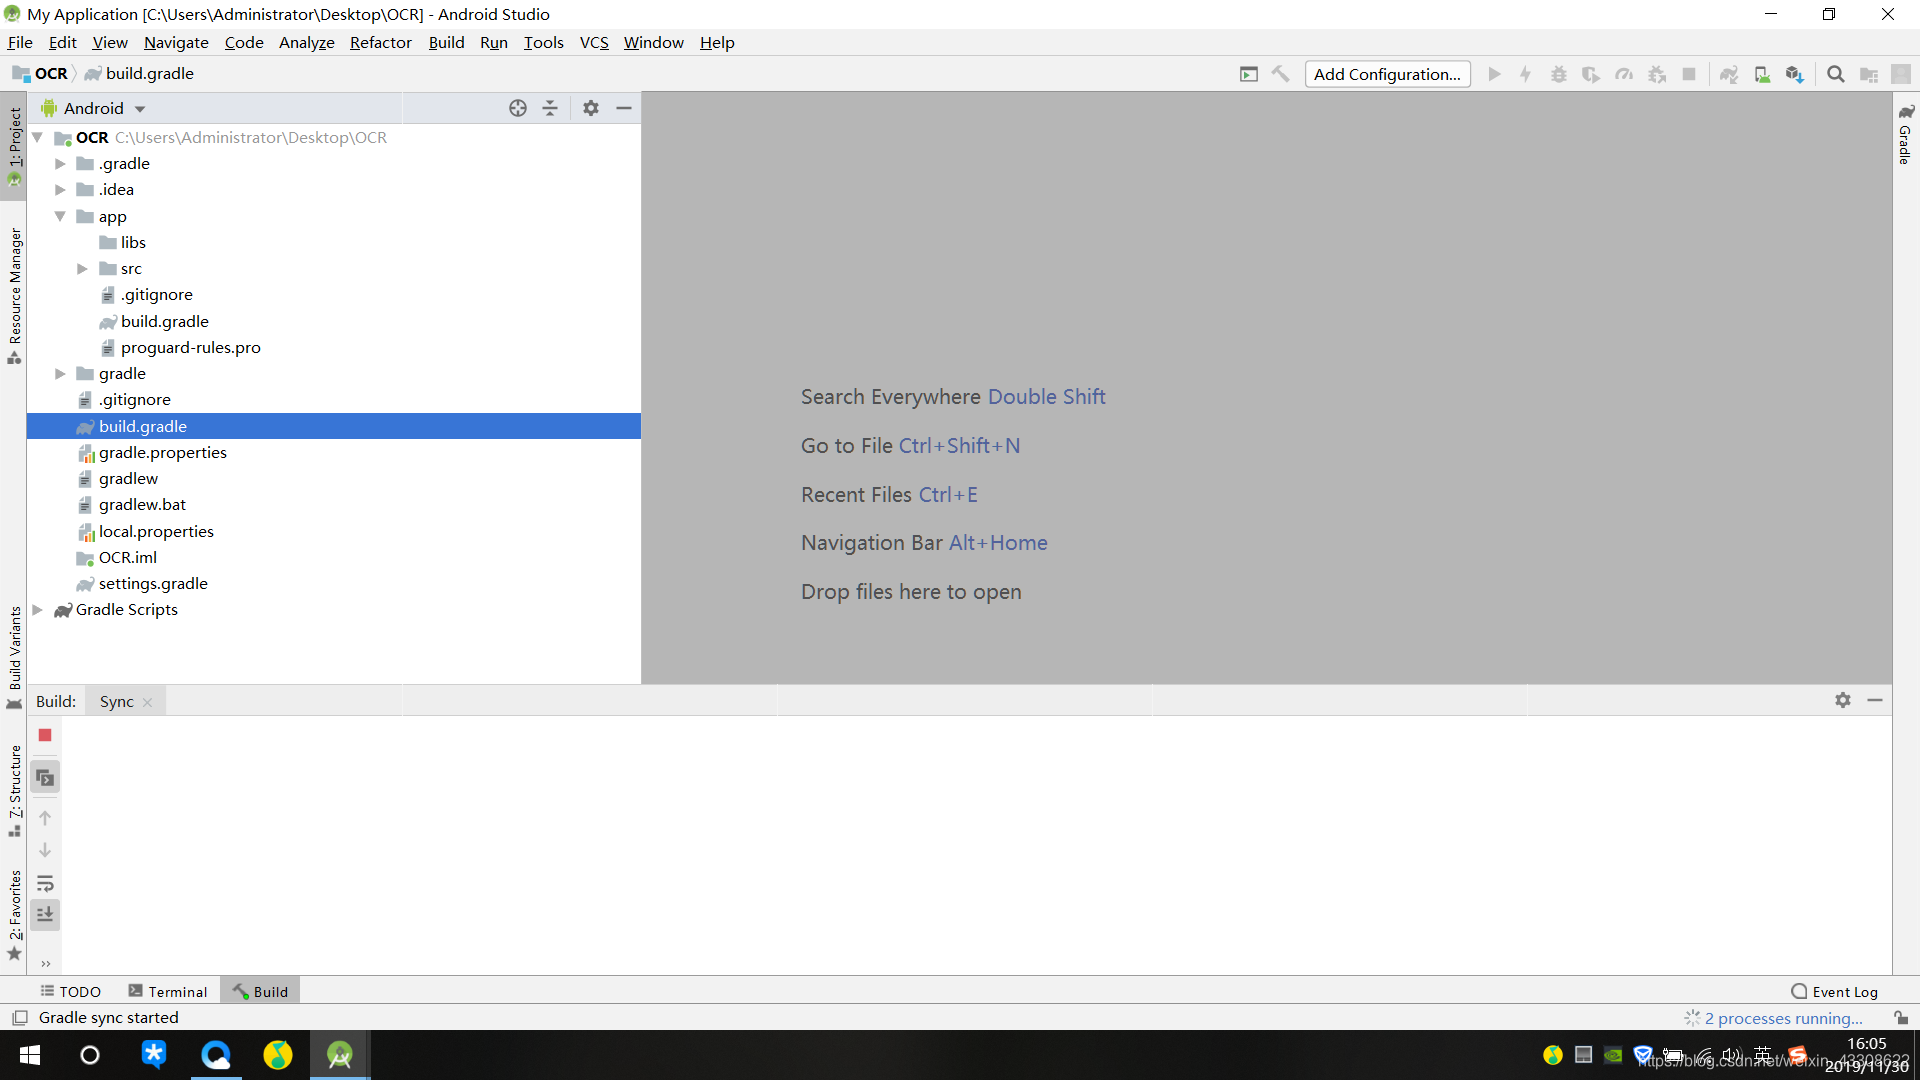Click the toolbar Stop square icon
The width and height of the screenshot is (1920, 1080).
pos(1689,74)
